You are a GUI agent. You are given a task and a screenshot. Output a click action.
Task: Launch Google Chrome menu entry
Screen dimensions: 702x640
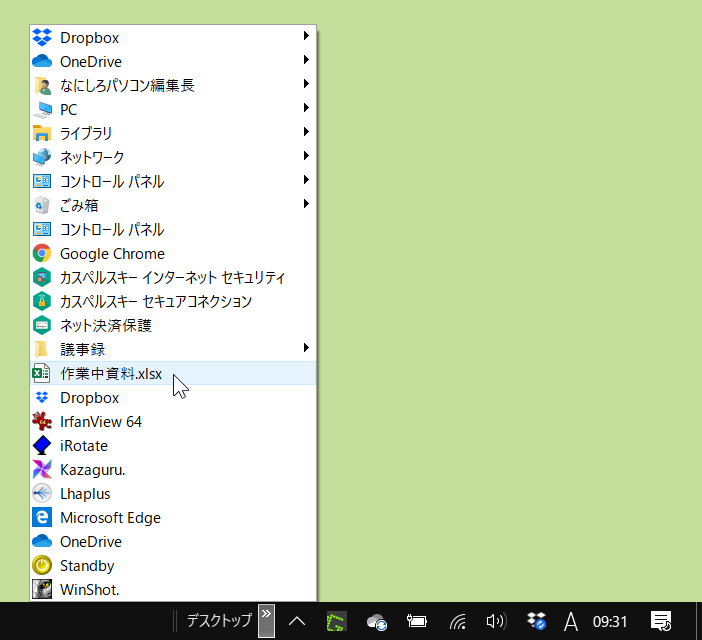173,254
